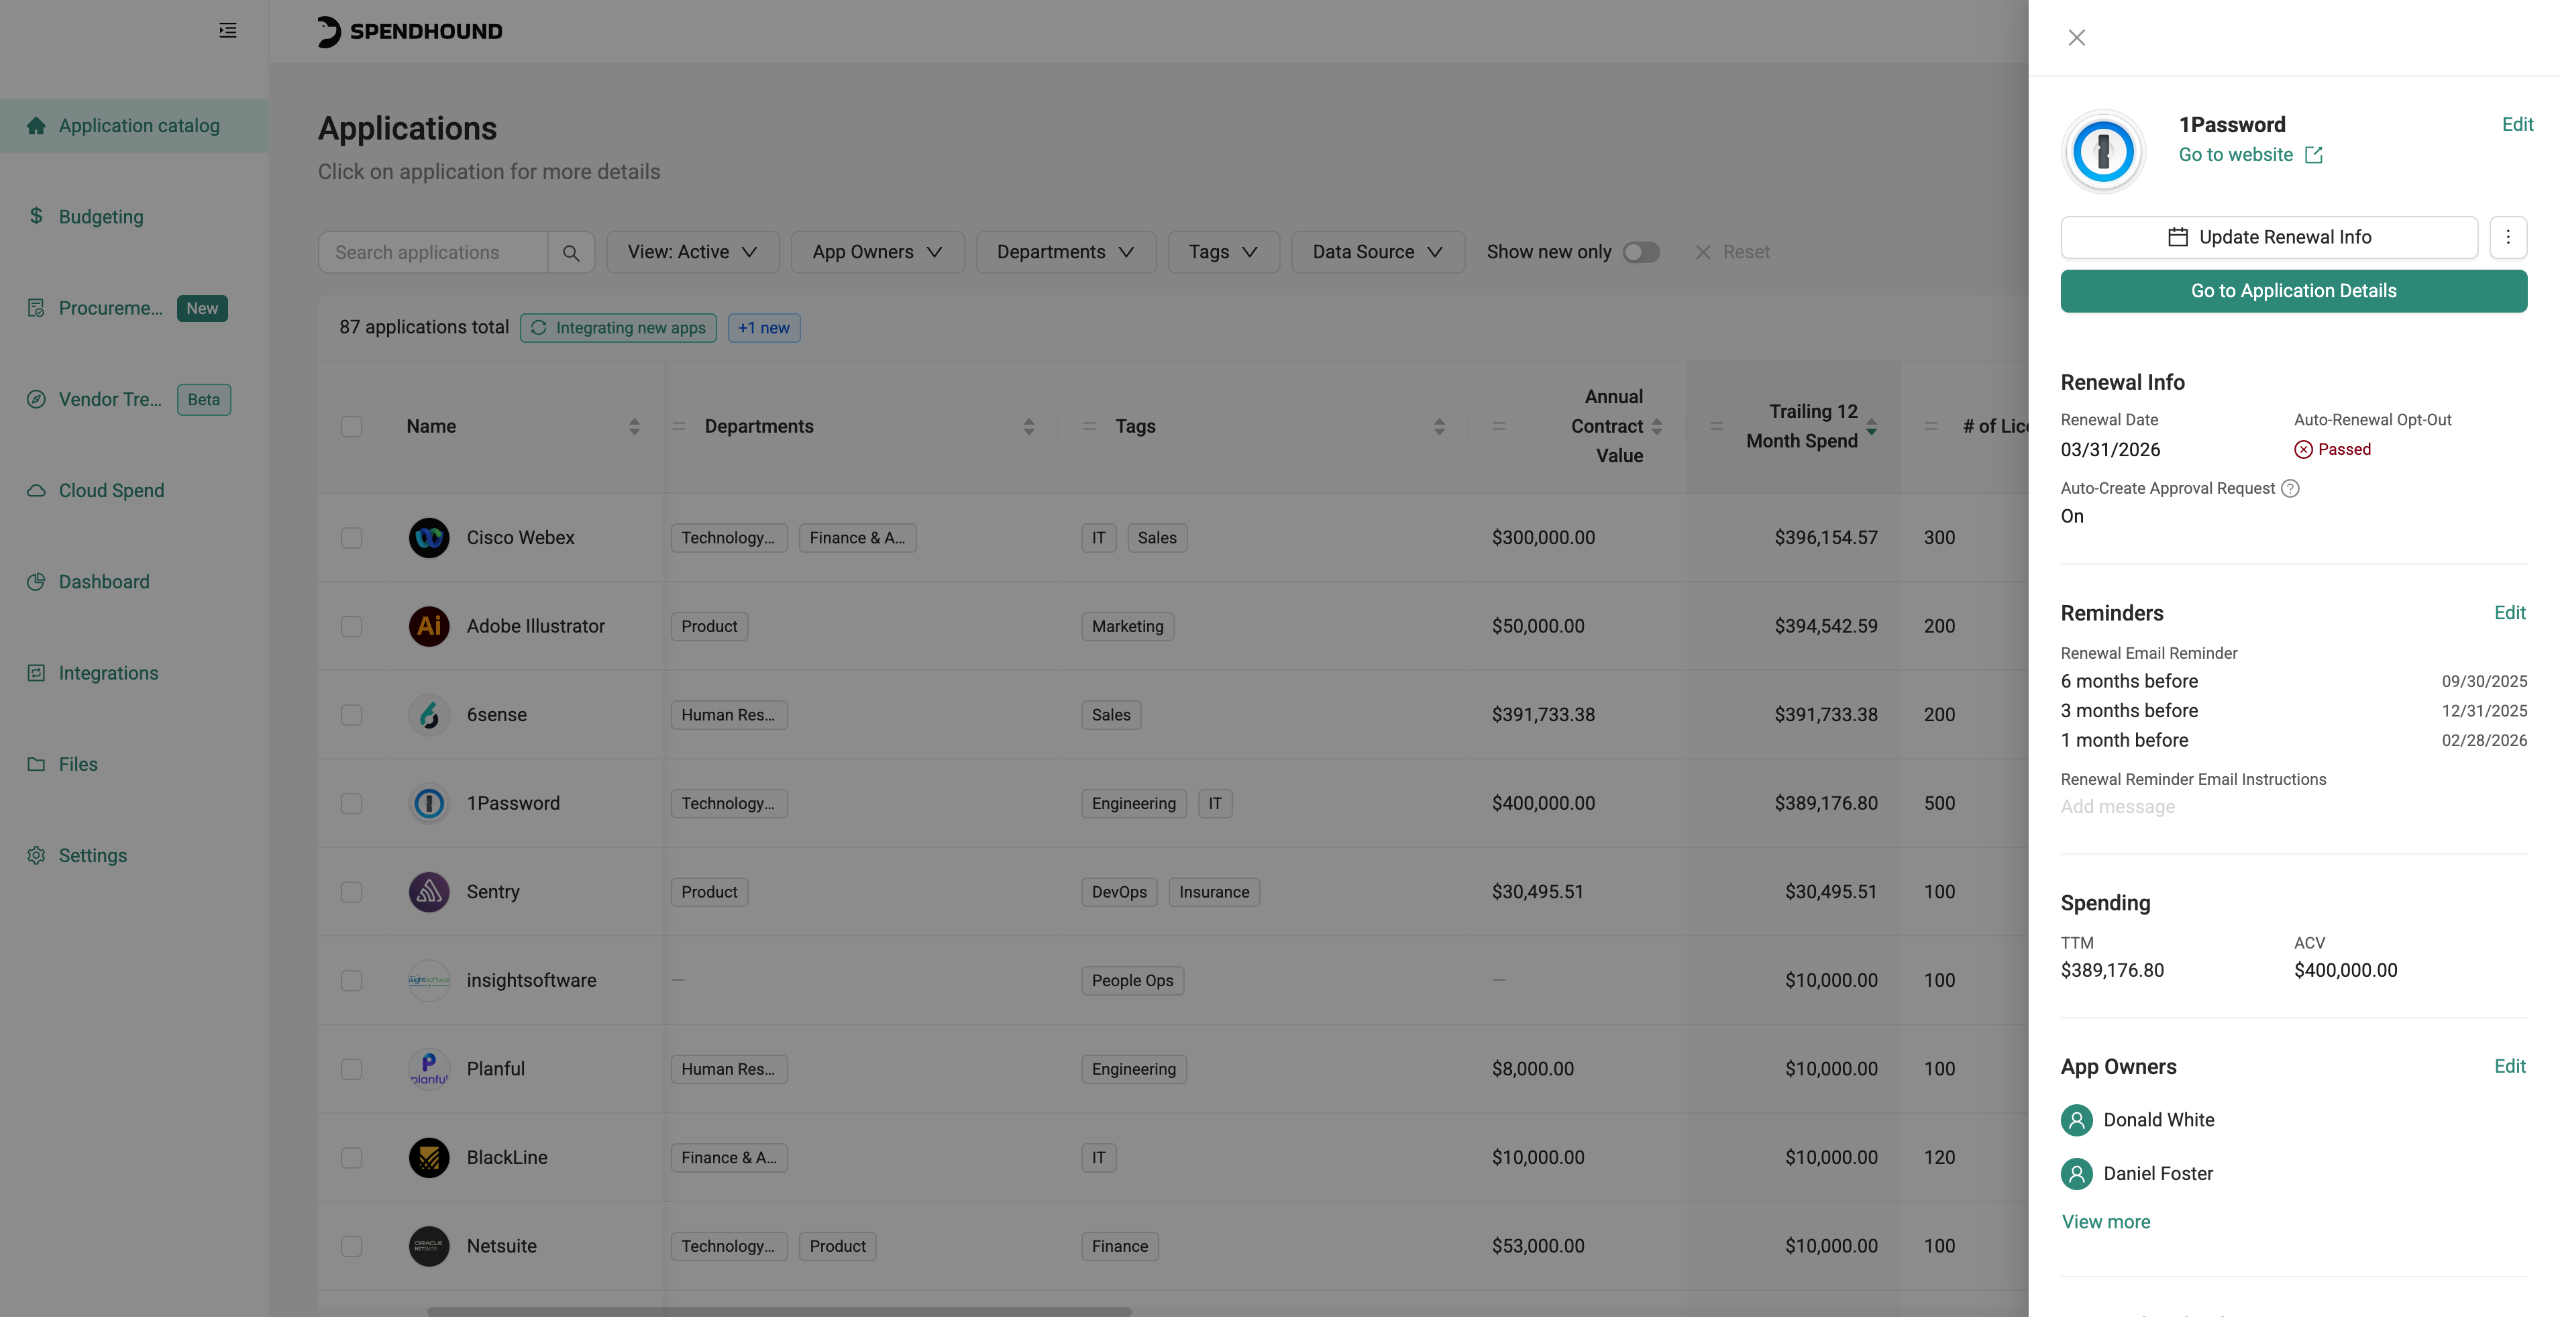Check the Adobe Illustrator row checkbox
Image resolution: width=2560 pixels, height=1317 pixels.
[351, 627]
